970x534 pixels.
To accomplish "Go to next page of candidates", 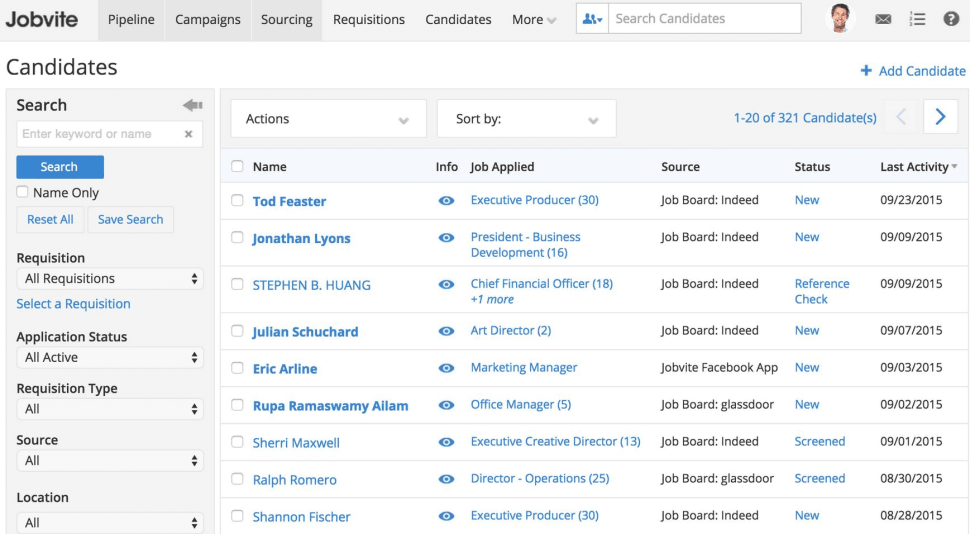I will (x=940, y=117).
